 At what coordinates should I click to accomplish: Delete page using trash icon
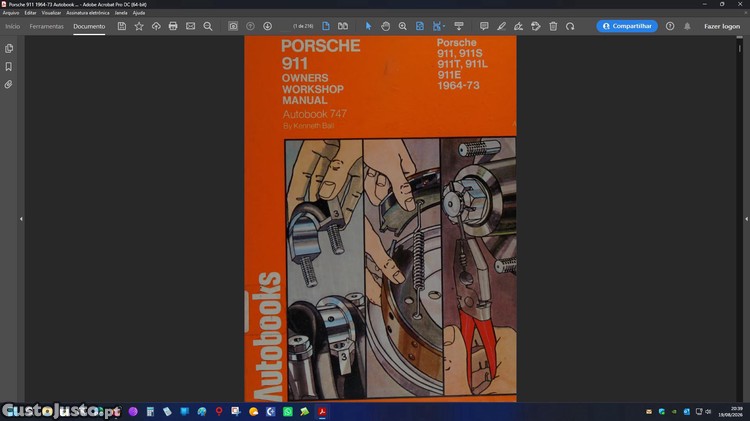tap(553, 26)
